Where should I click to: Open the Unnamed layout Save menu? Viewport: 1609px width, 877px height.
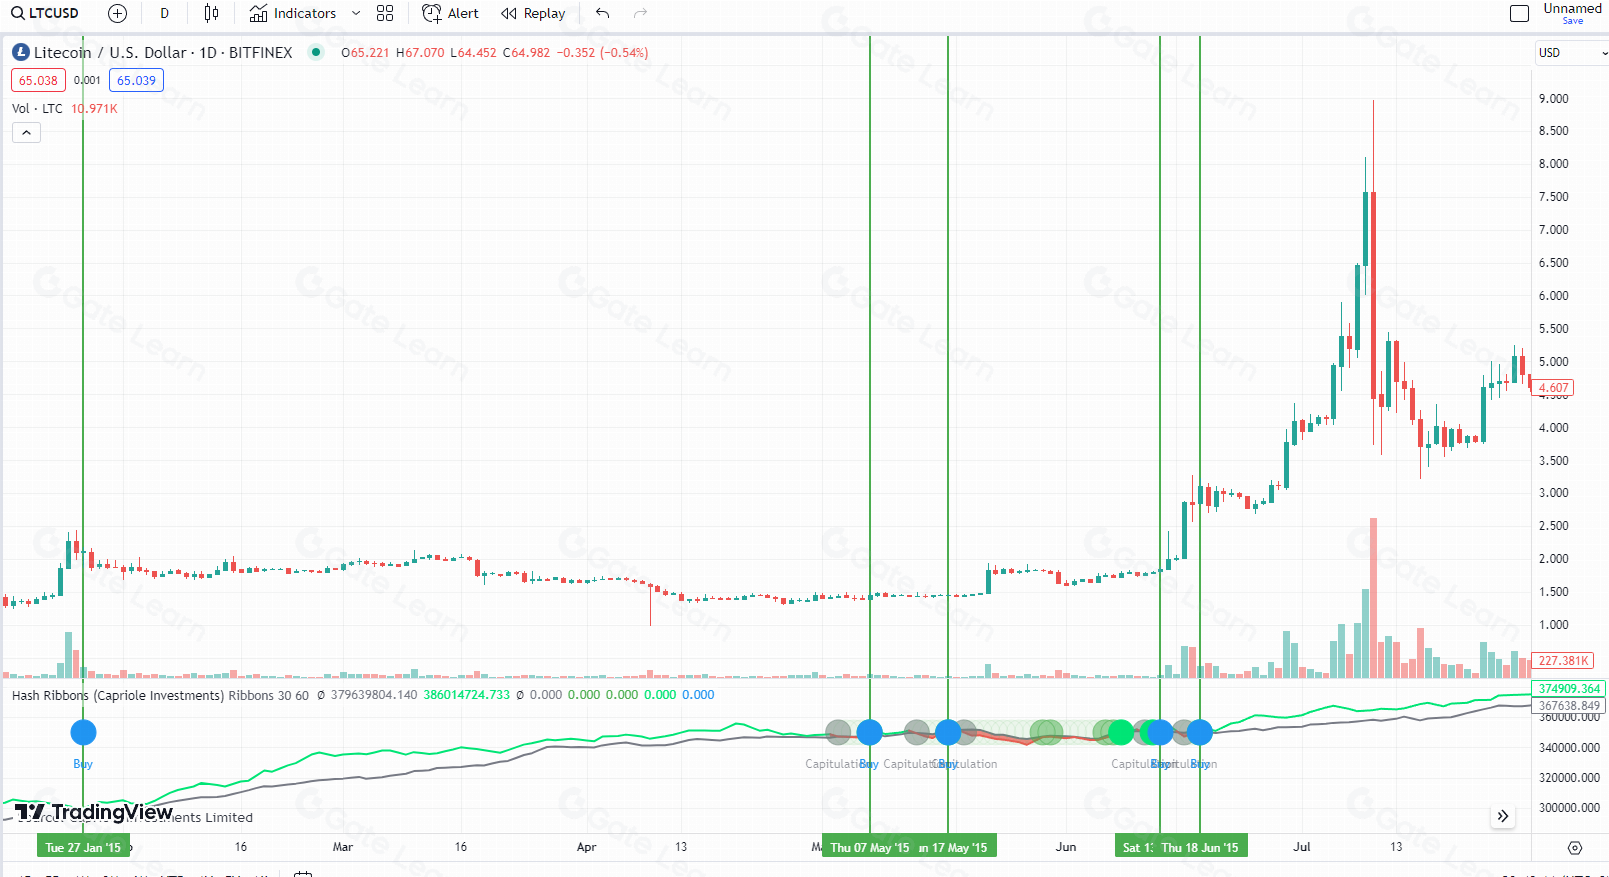[1572, 13]
